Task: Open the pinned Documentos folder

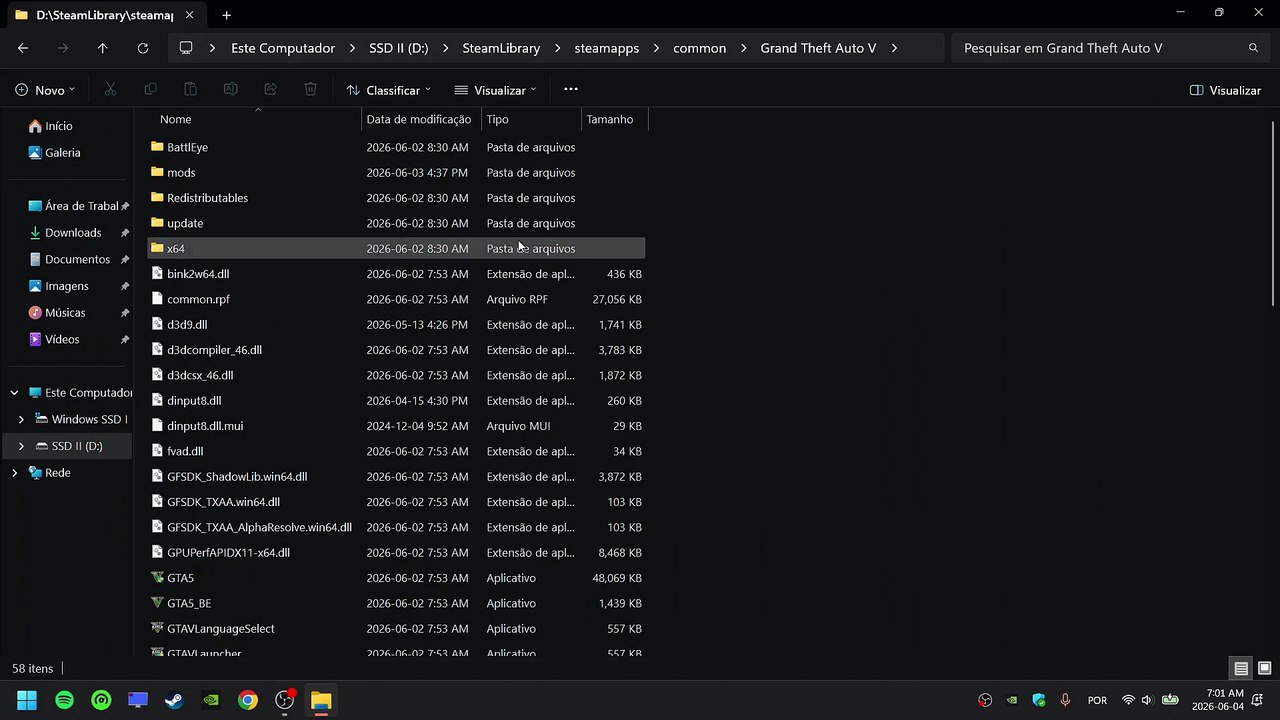Action: (77, 260)
